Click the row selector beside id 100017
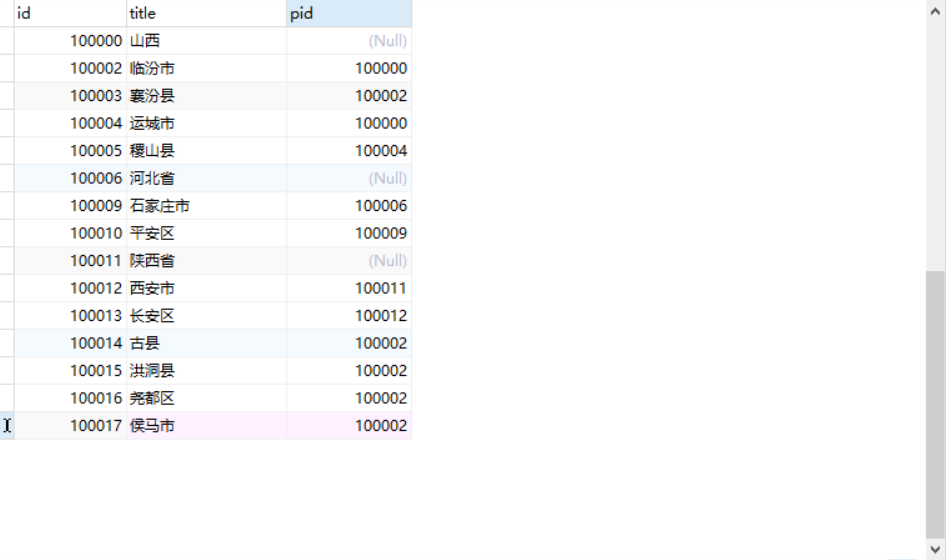946x560 pixels. [x=7, y=426]
